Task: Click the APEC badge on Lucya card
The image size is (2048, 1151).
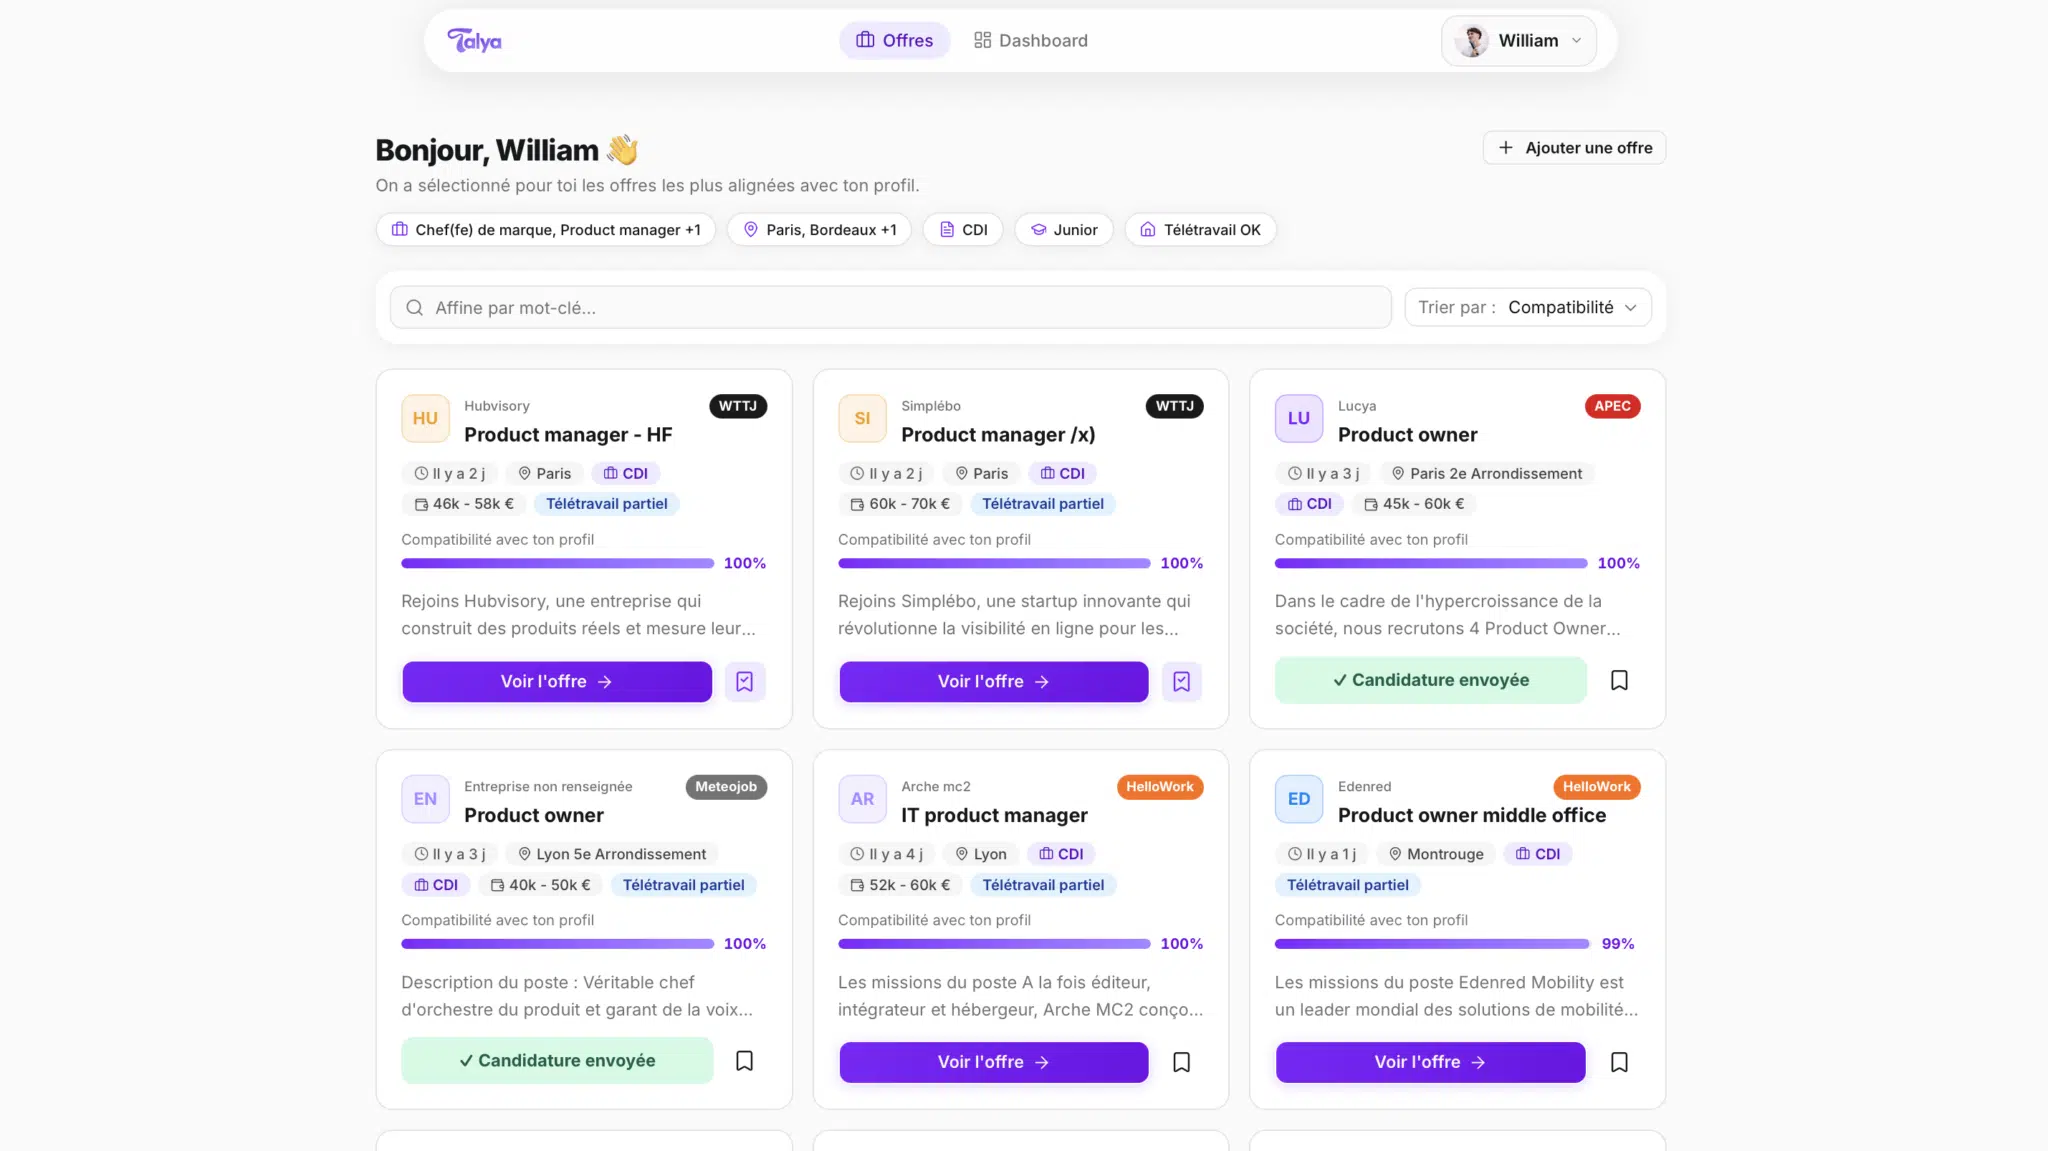Action: pyautogui.click(x=1612, y=406)
